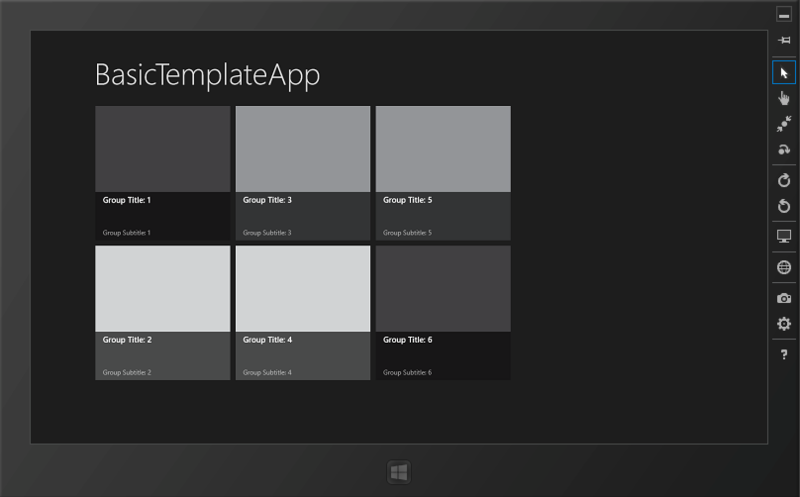The height and width of the screenshot is (497, 800).
Task: Click 'Group Subtitle: 5' text
Action: point(407,233)
